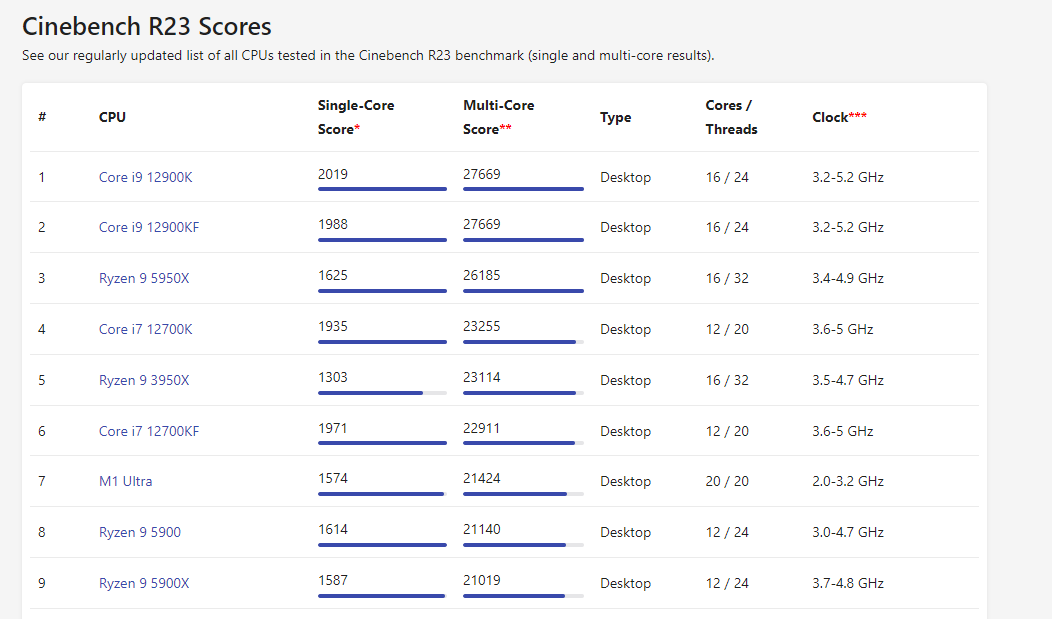
Task: Click the Ryzen 9 5950X link
Action: pyautogui.click(x=143, y=278)
